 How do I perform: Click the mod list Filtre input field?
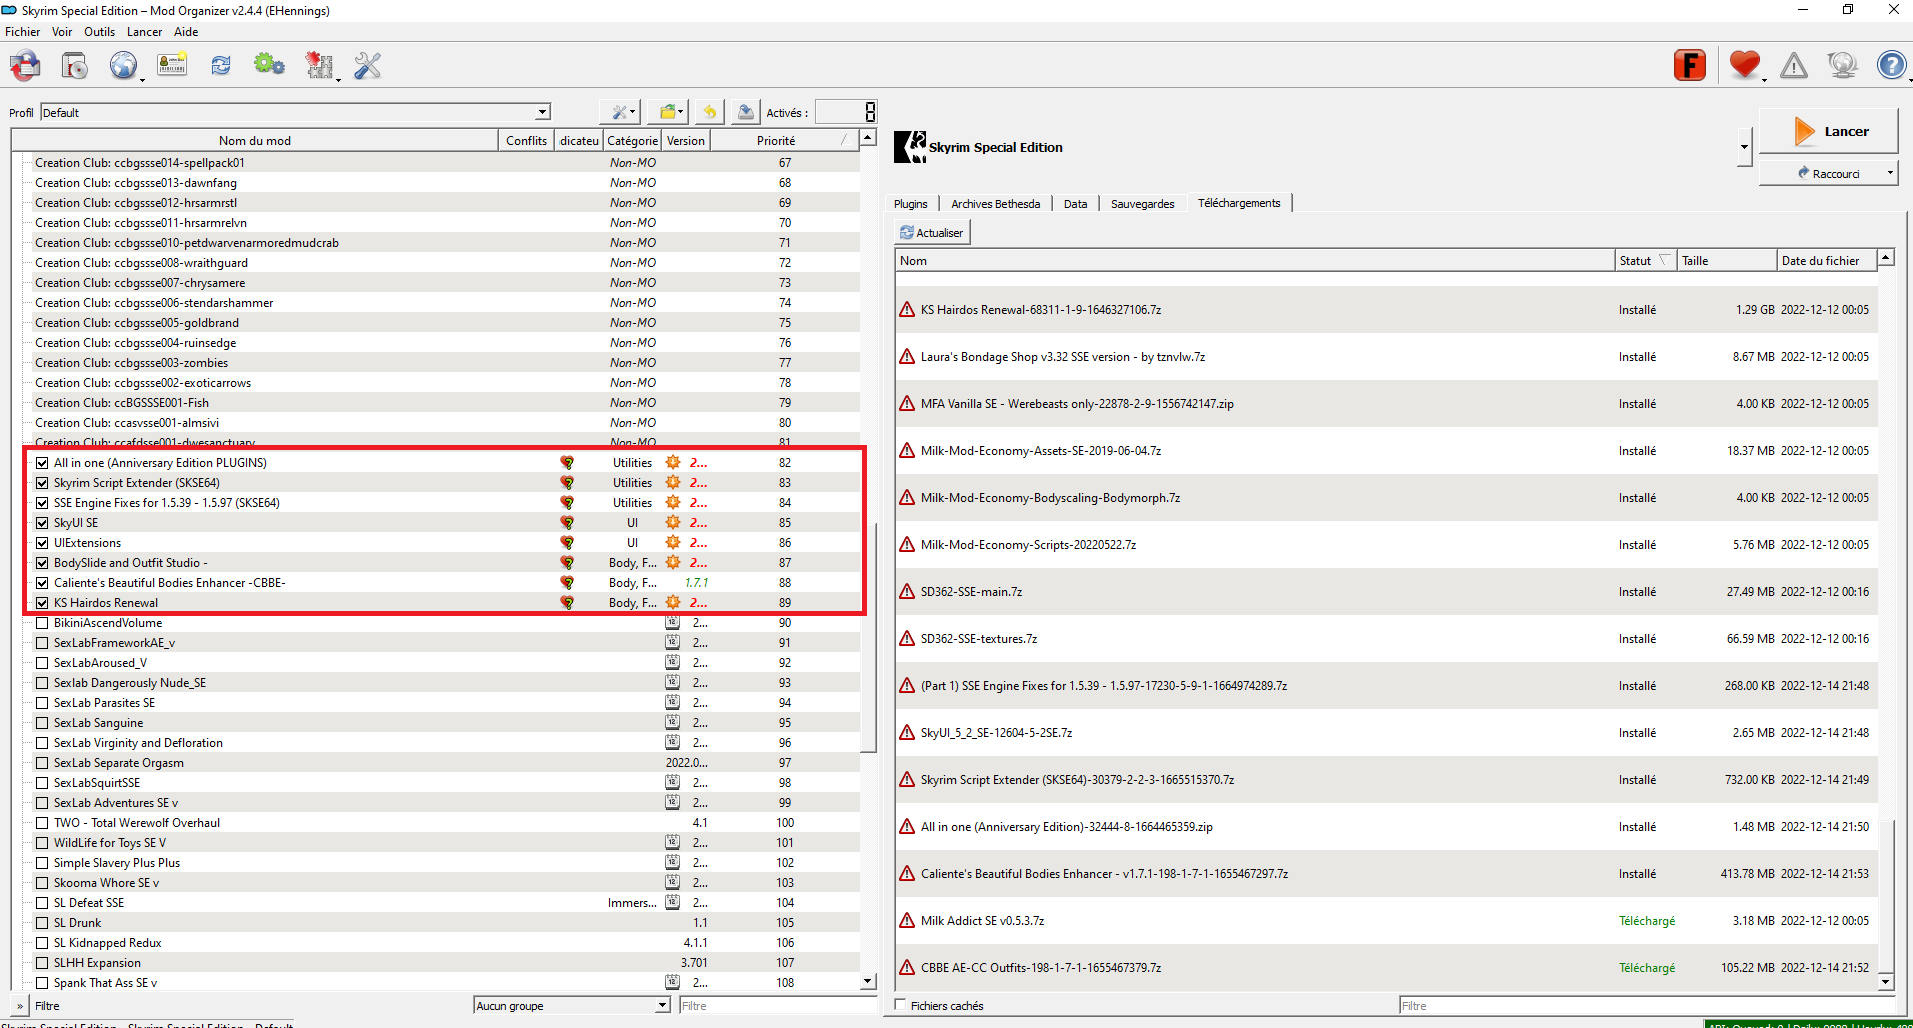pyautogui.click(x=778, y=1005)
